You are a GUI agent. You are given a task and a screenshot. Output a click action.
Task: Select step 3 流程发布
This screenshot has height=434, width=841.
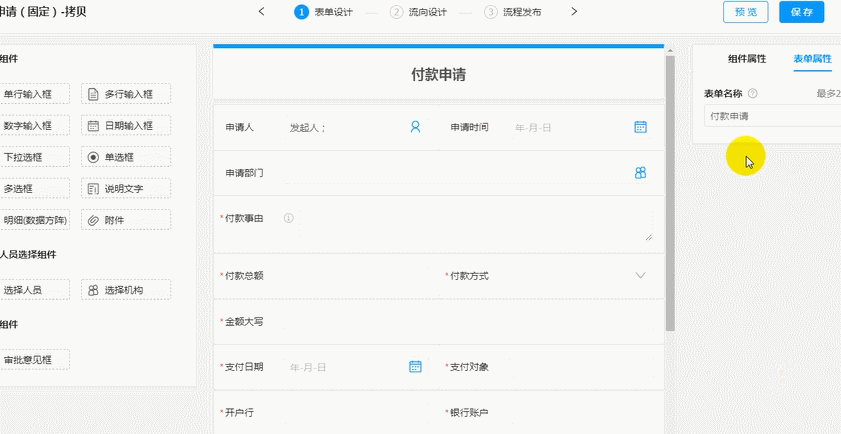click(512, 12)
